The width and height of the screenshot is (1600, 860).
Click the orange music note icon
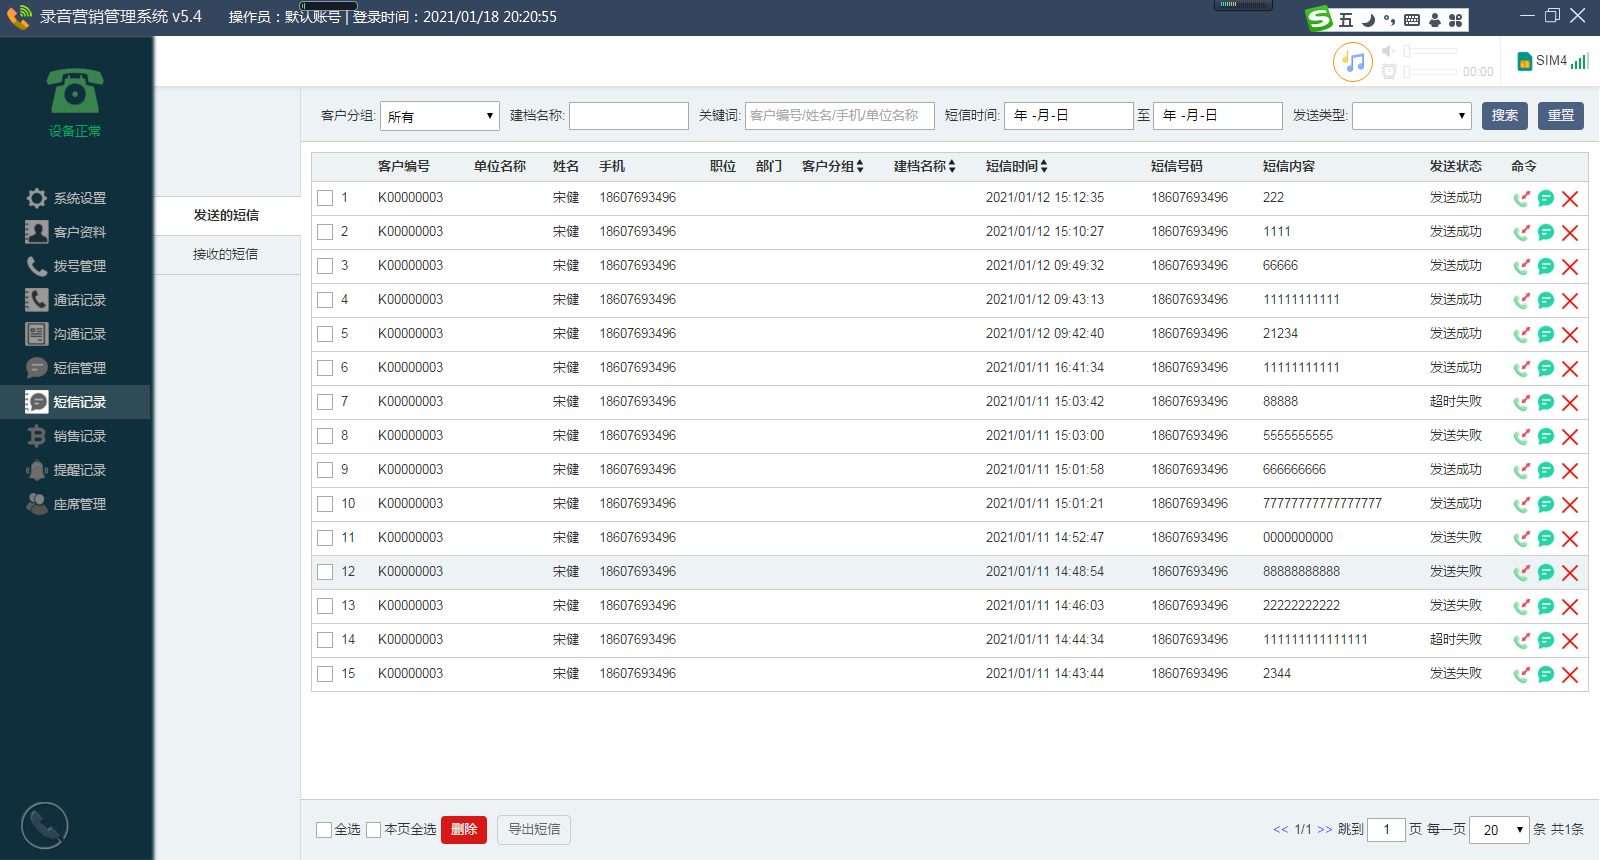click(1352, 62)
